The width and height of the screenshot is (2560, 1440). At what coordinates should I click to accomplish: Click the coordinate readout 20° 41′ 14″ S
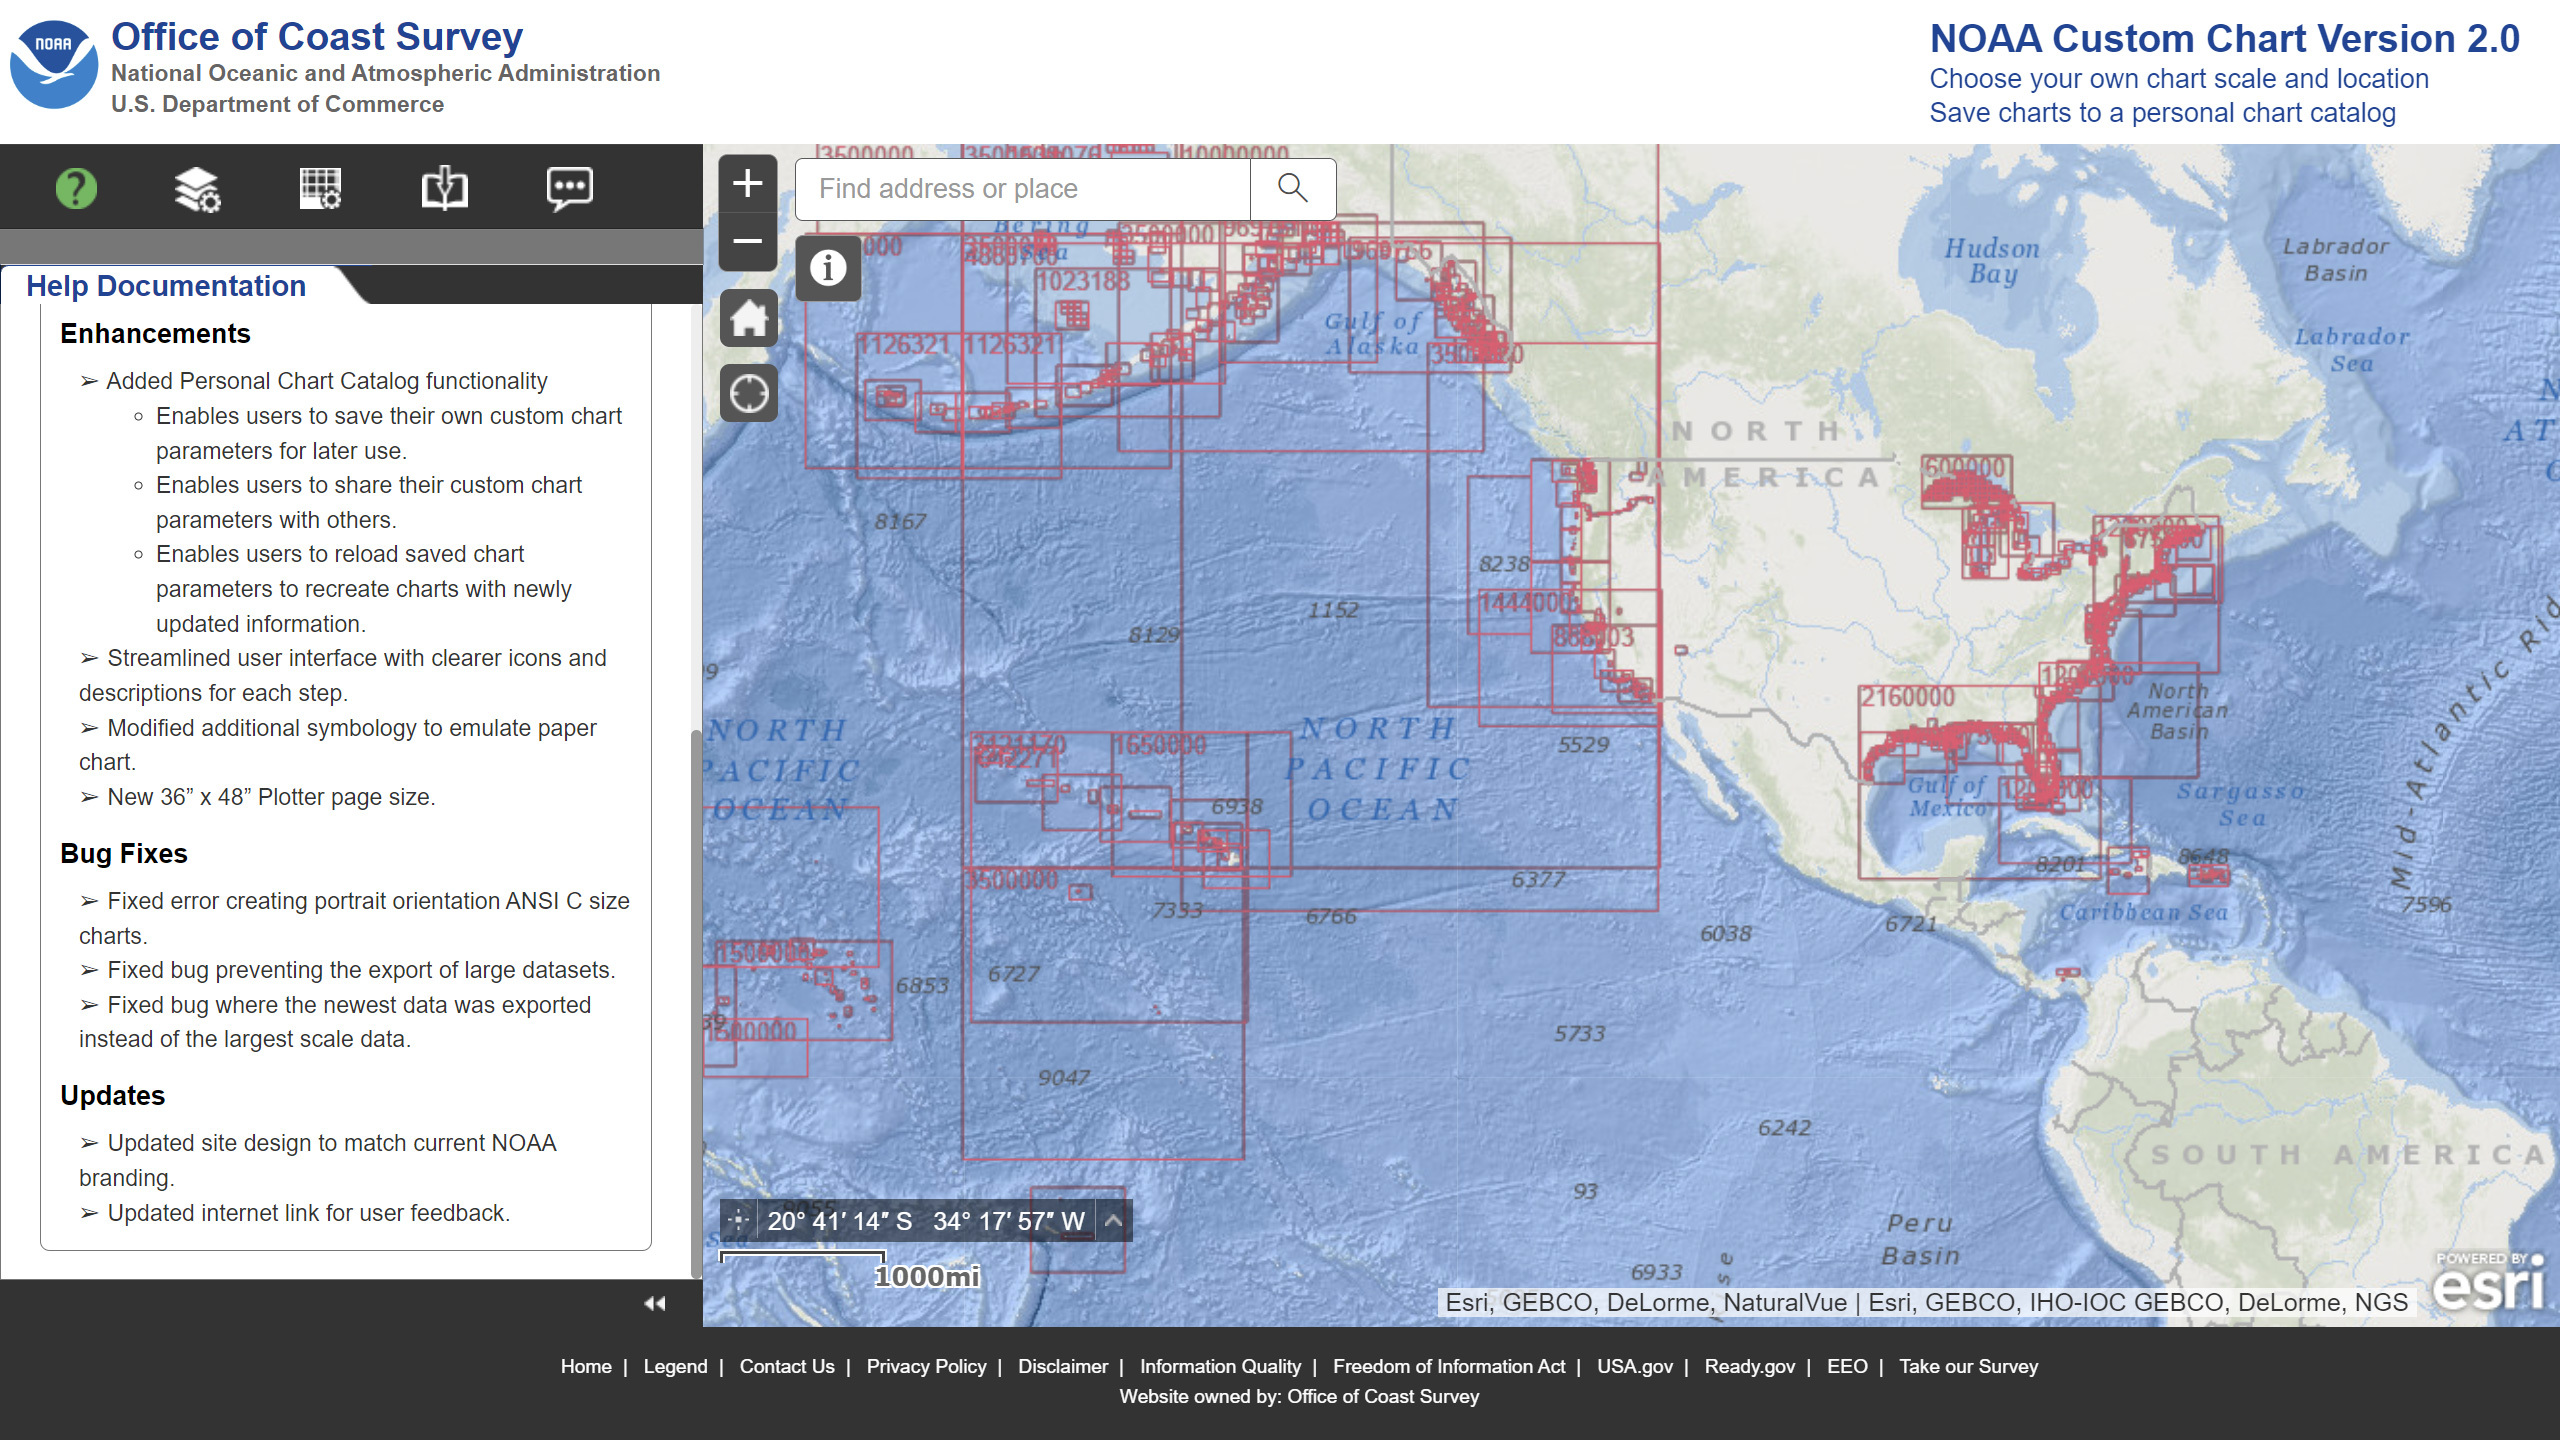(840, 1221)
